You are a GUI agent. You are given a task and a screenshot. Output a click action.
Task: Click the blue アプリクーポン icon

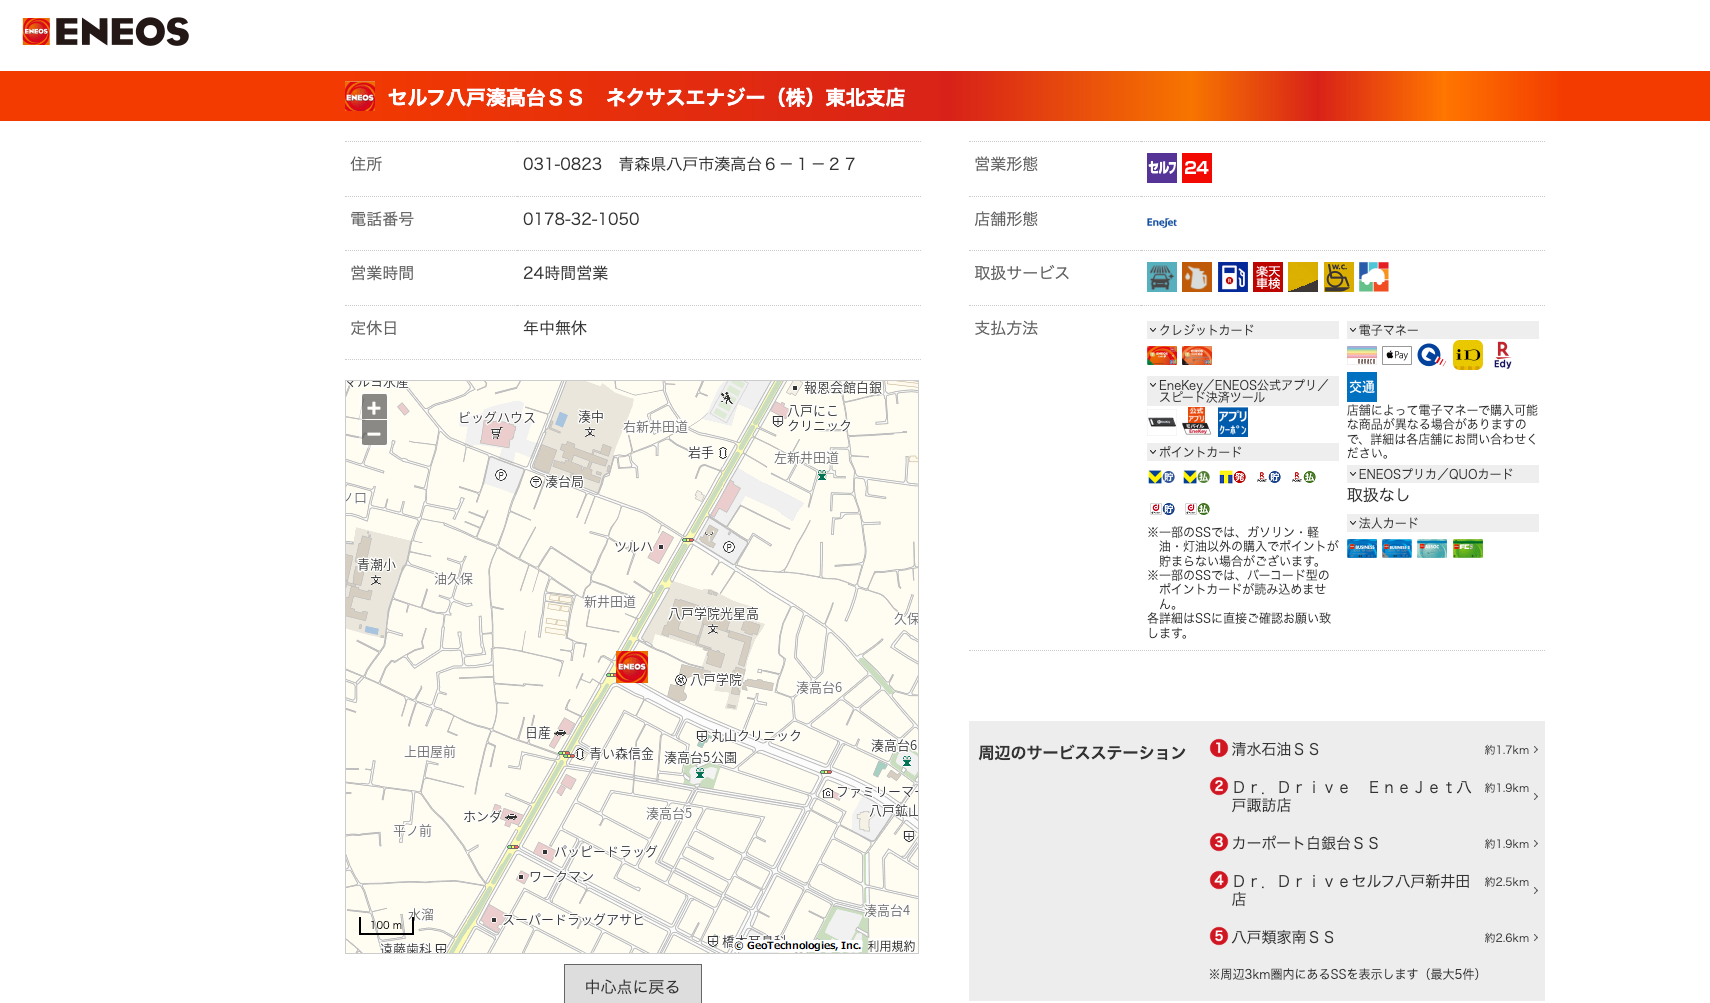pos(1233,422)
